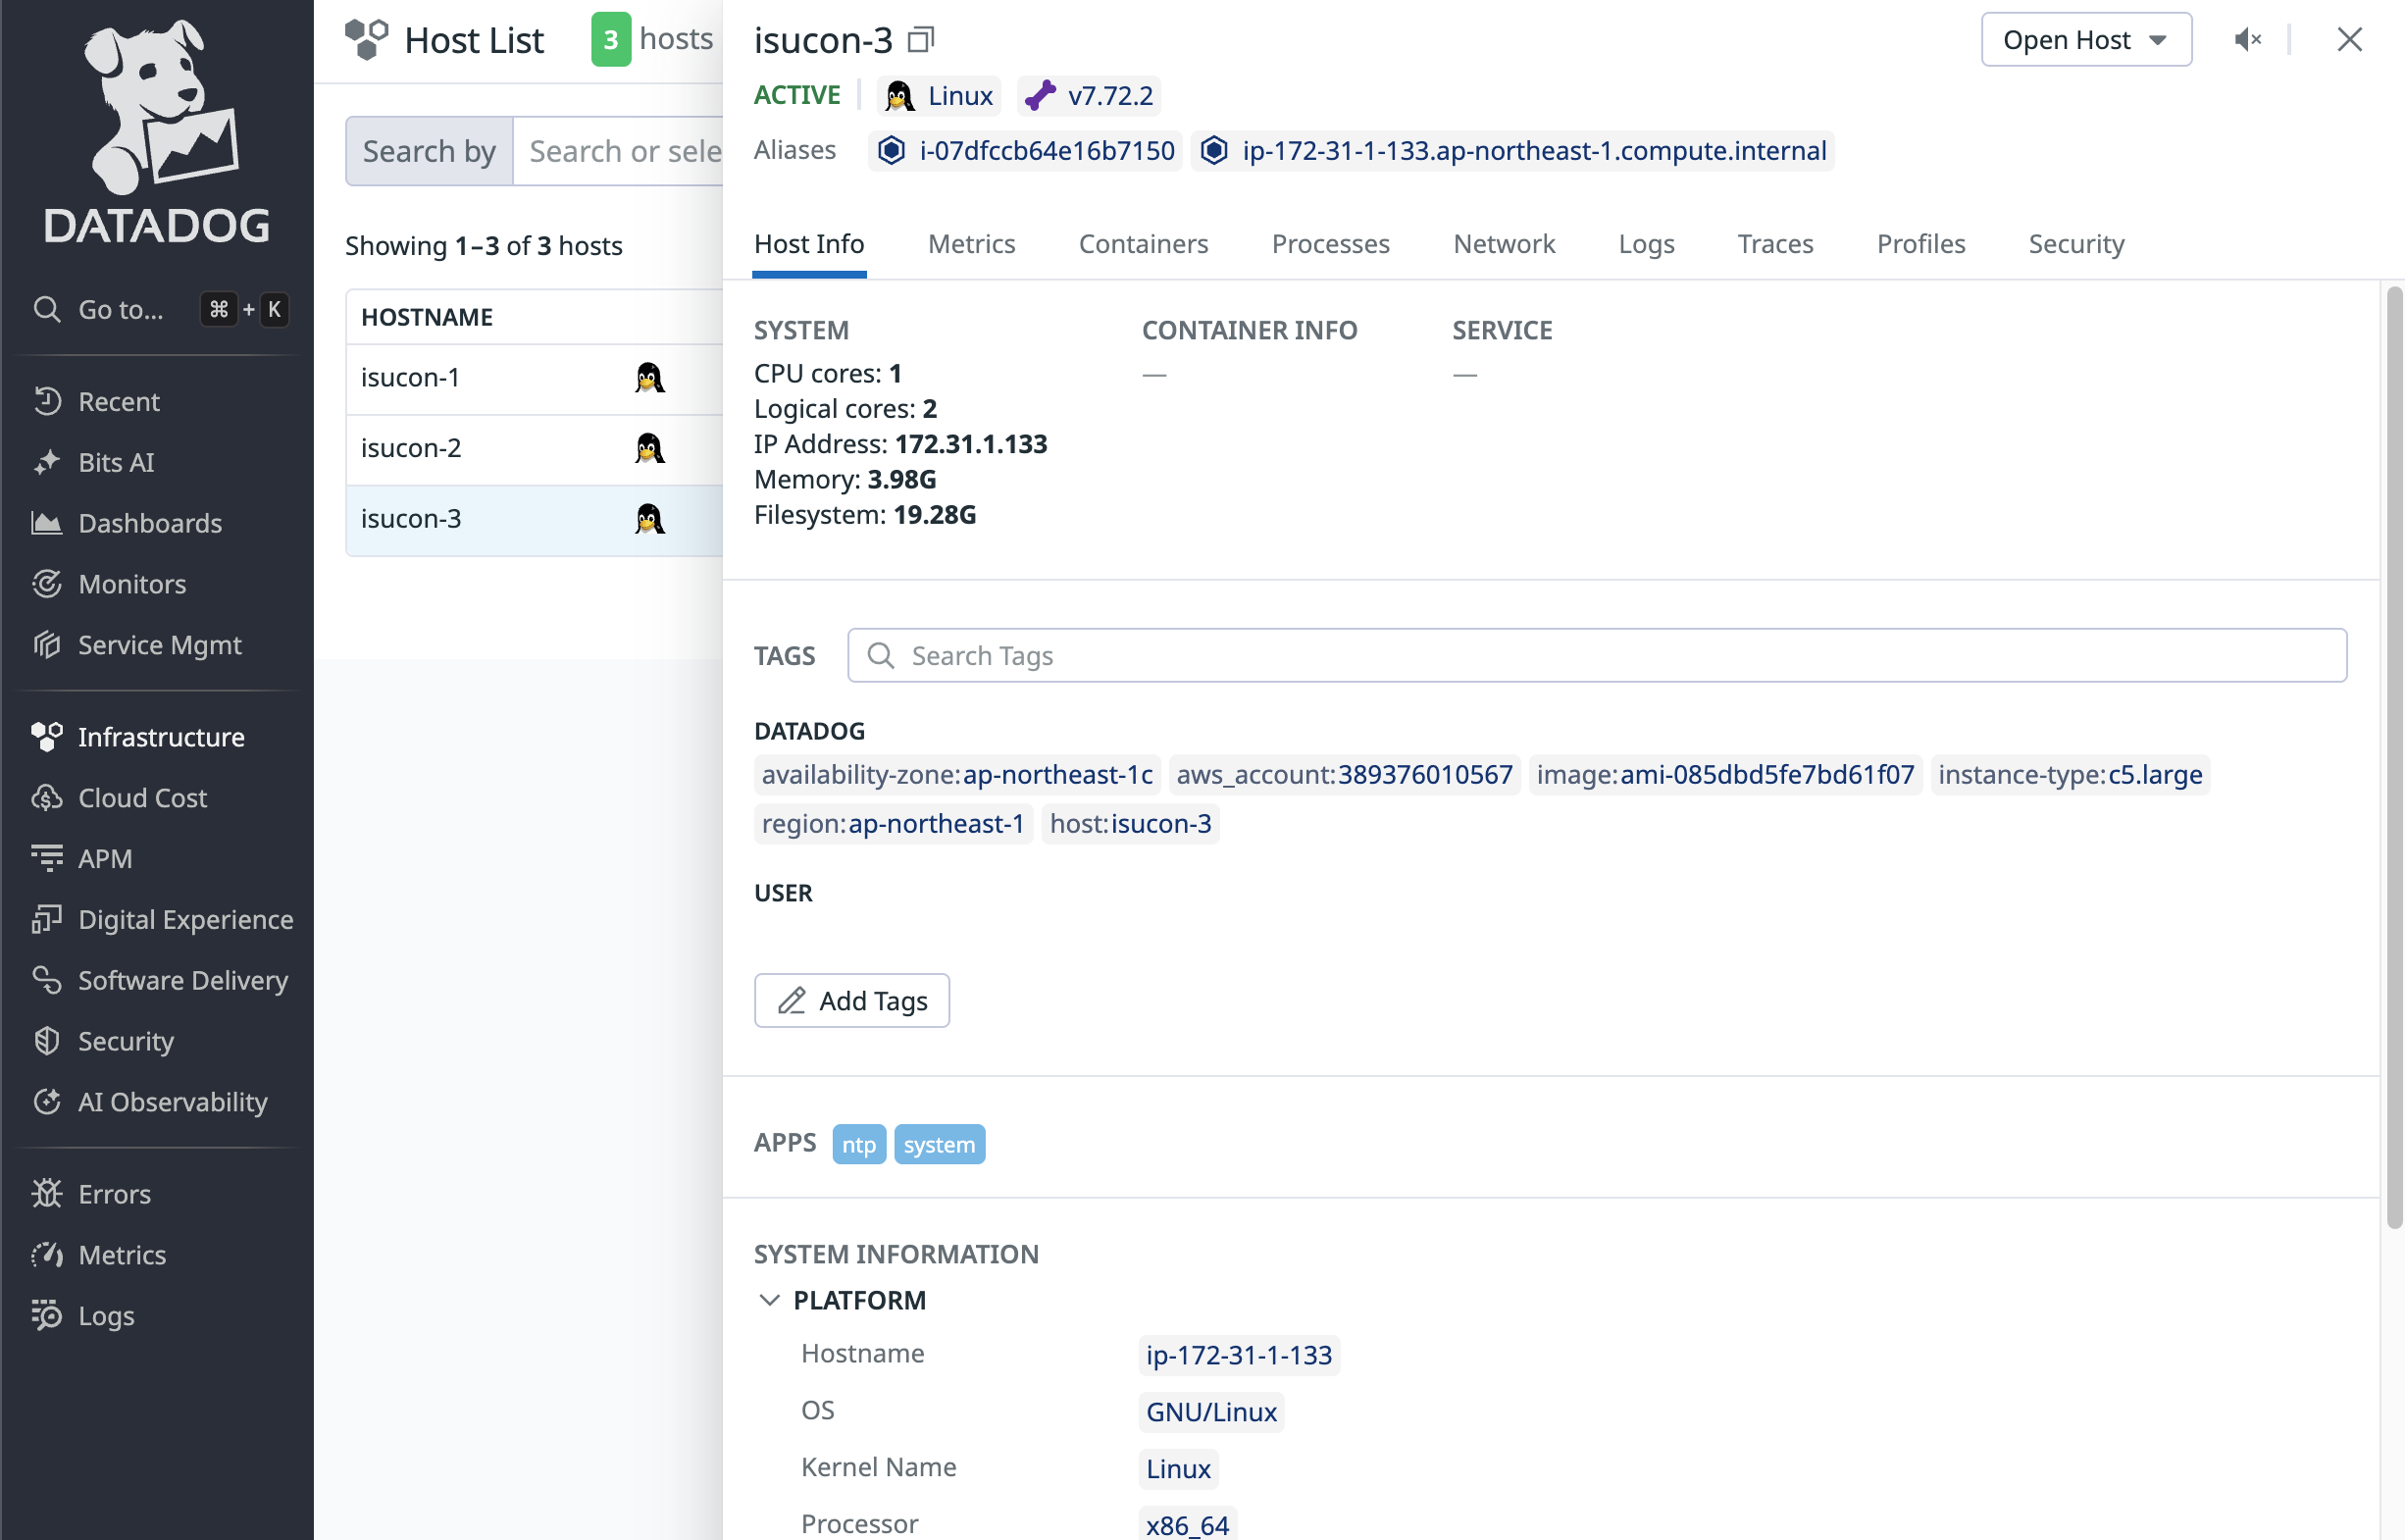Click the instance-type:c5.large tag
This screenshot has width=2405, height=1540.
(2069, 775)
